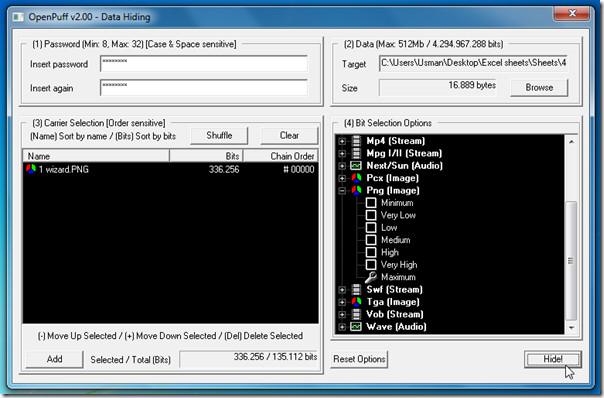The height and width of the screenshot is (398, 604).
Task: Check the Very Low bit selection box
Action: pos(371,215)
